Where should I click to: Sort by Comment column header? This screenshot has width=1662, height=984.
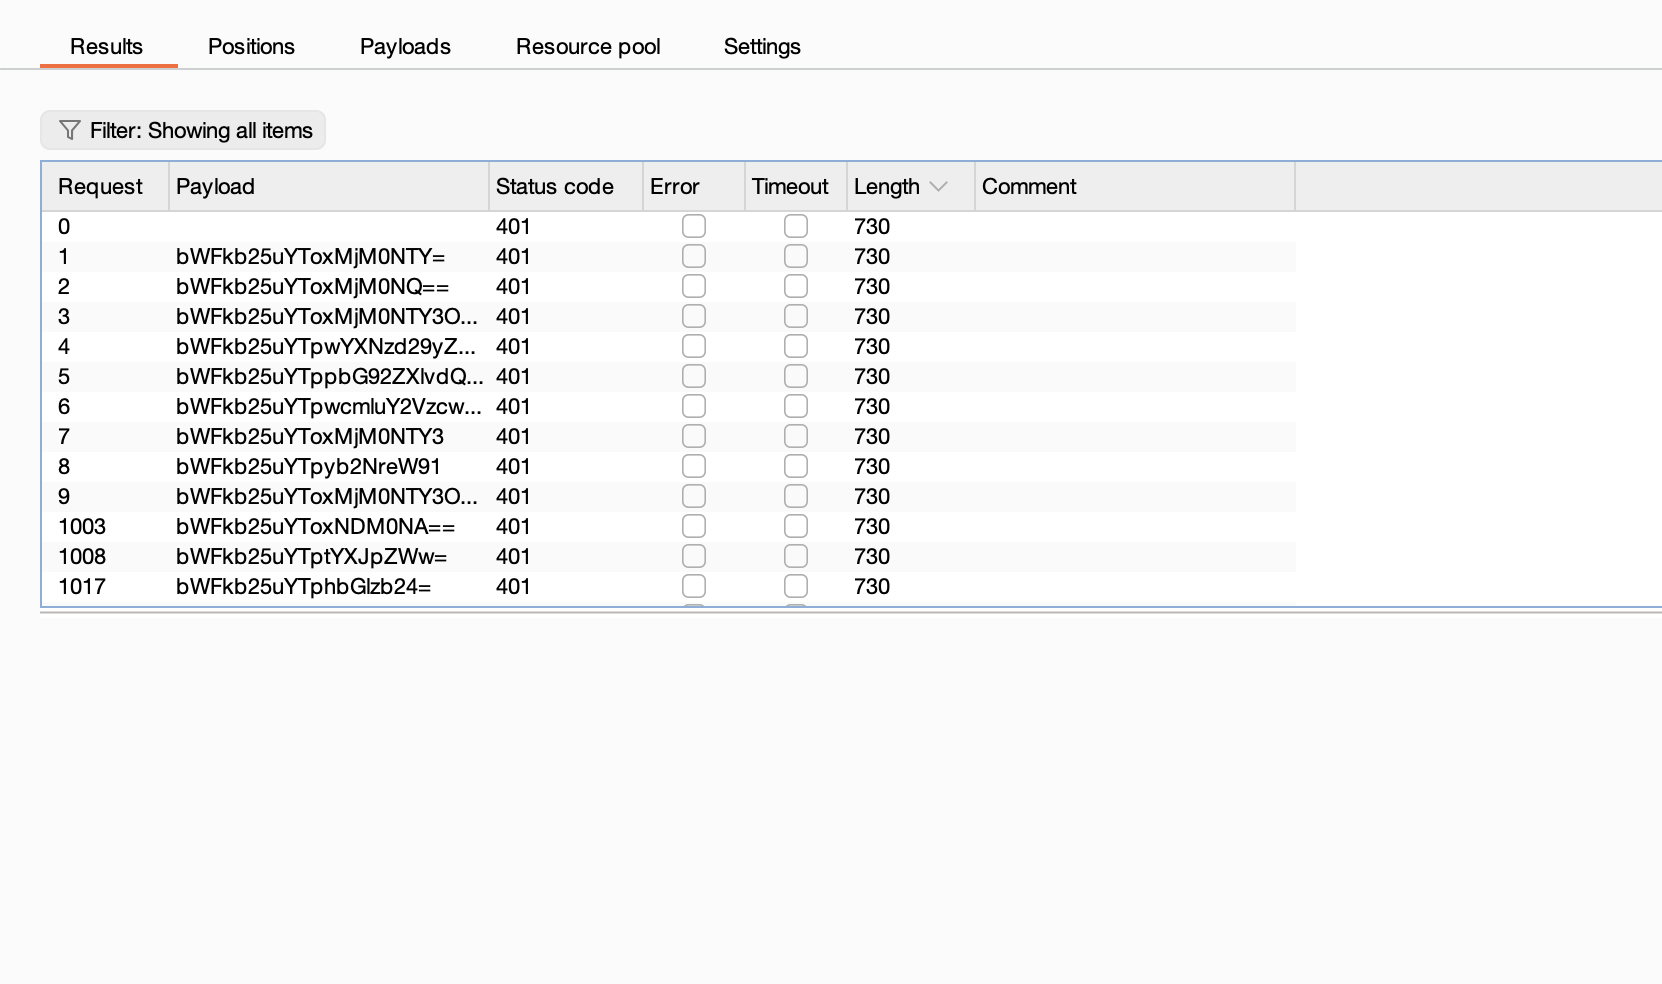coord(1135,186)
